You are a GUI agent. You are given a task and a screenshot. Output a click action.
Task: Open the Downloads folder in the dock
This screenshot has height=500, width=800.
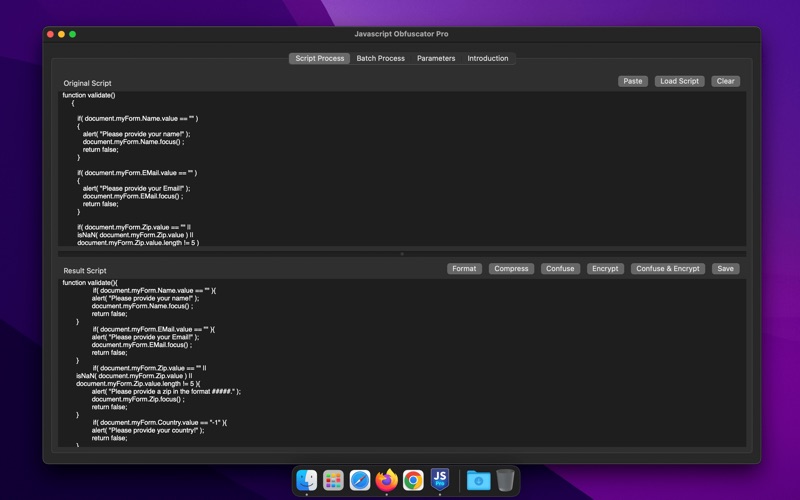(x=478, y=481)
